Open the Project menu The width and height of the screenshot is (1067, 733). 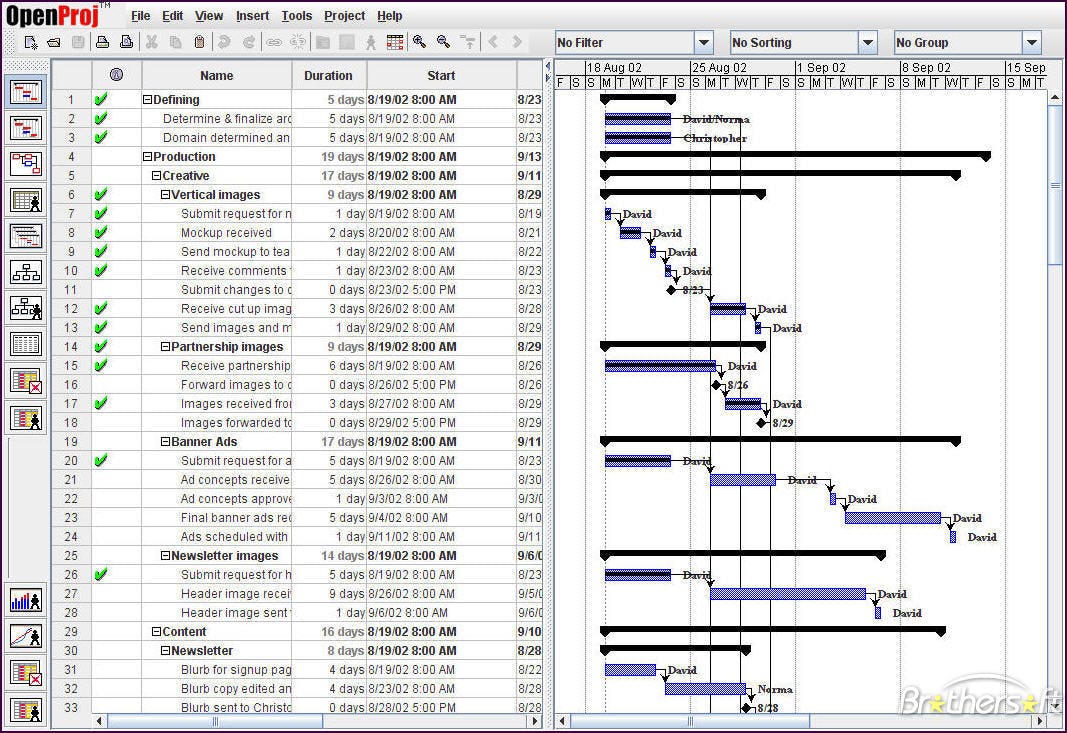[344, 15]
